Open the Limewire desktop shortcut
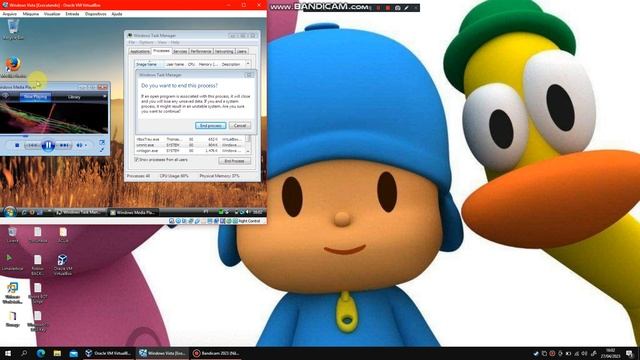The image size is (640, 360). coord(11,262)
